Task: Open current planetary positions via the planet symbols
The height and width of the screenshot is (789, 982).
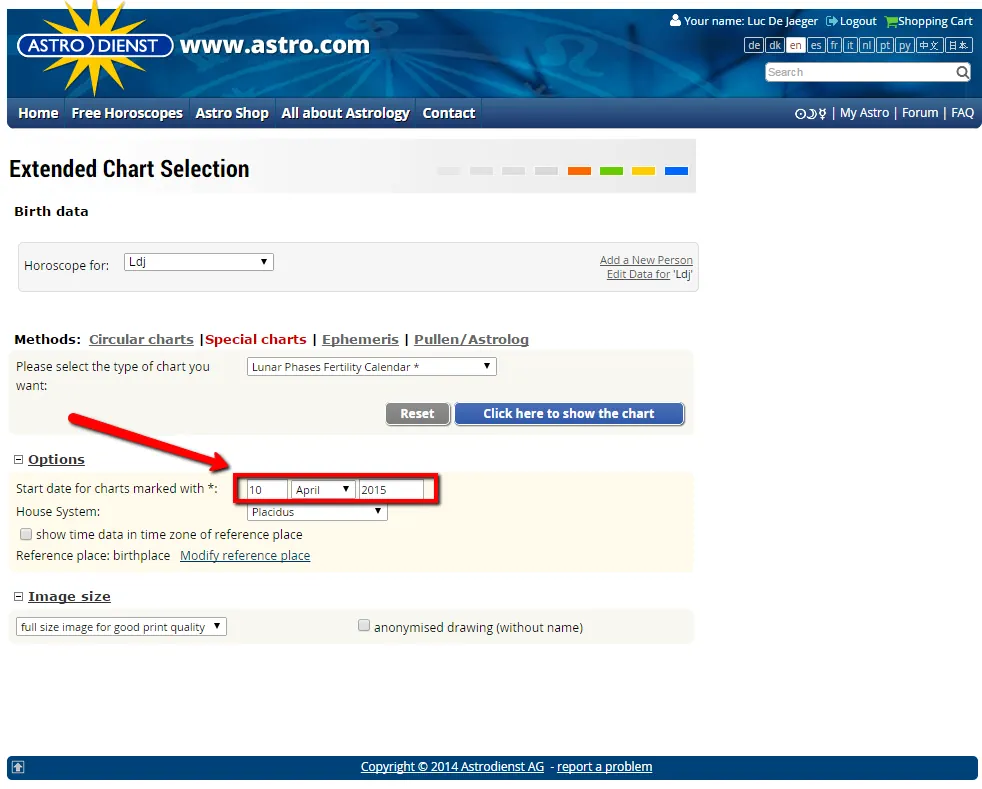Action: 812,112
